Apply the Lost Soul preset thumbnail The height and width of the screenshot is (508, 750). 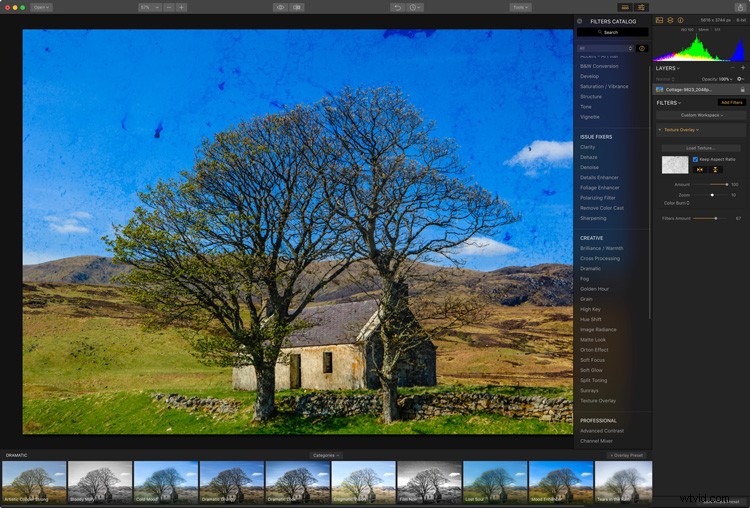coord(495,482)
